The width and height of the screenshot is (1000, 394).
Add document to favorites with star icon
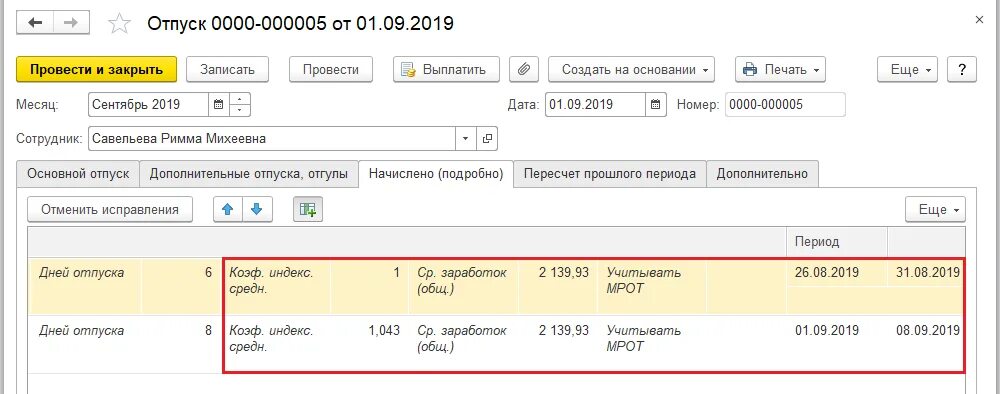coord(119,24)
